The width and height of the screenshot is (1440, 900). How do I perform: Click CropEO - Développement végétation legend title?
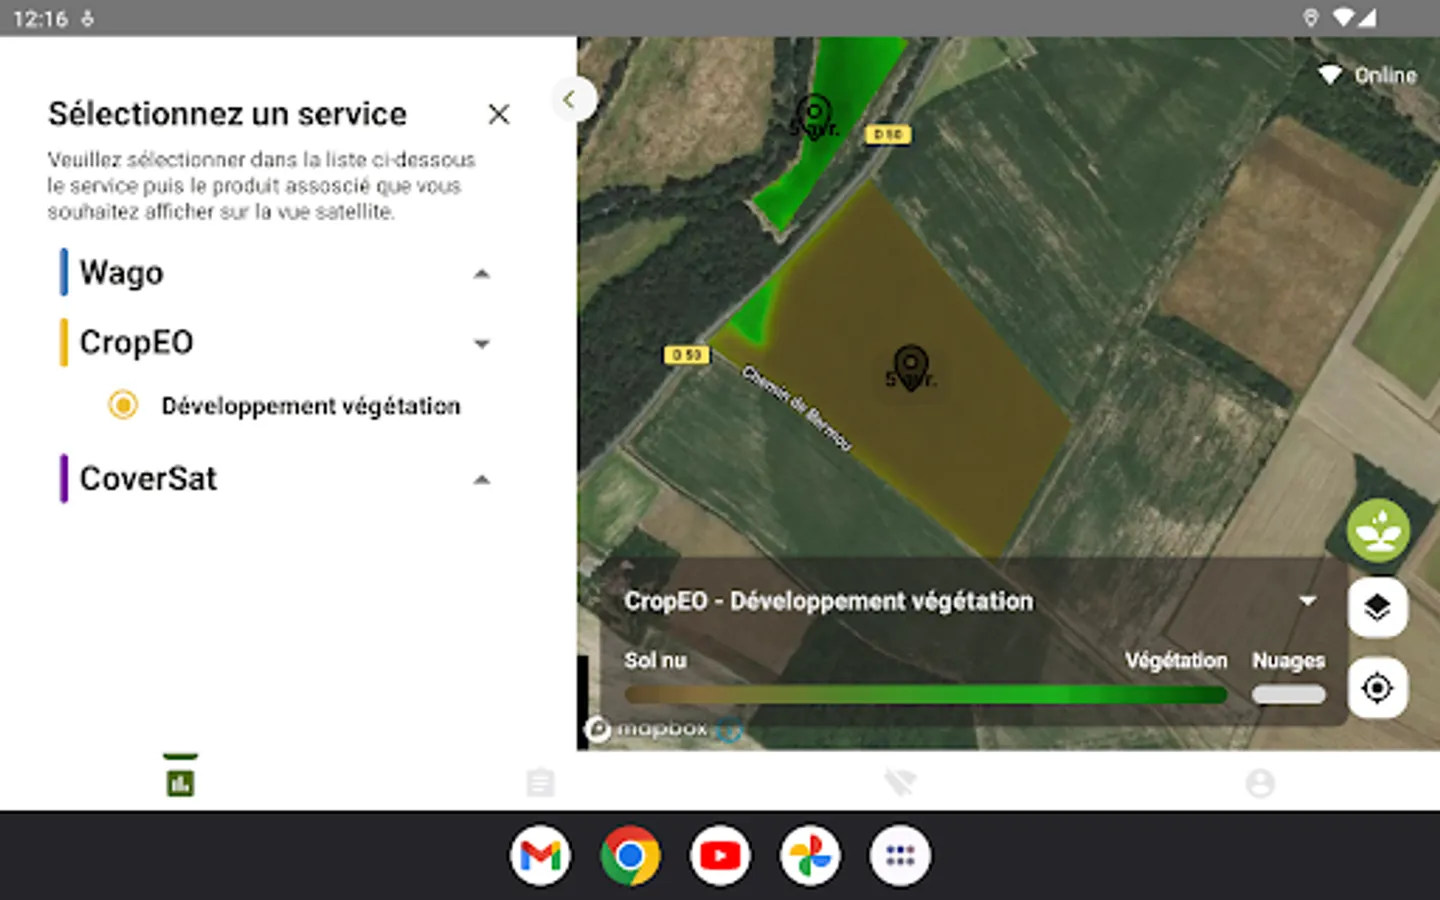pos(829,601)
